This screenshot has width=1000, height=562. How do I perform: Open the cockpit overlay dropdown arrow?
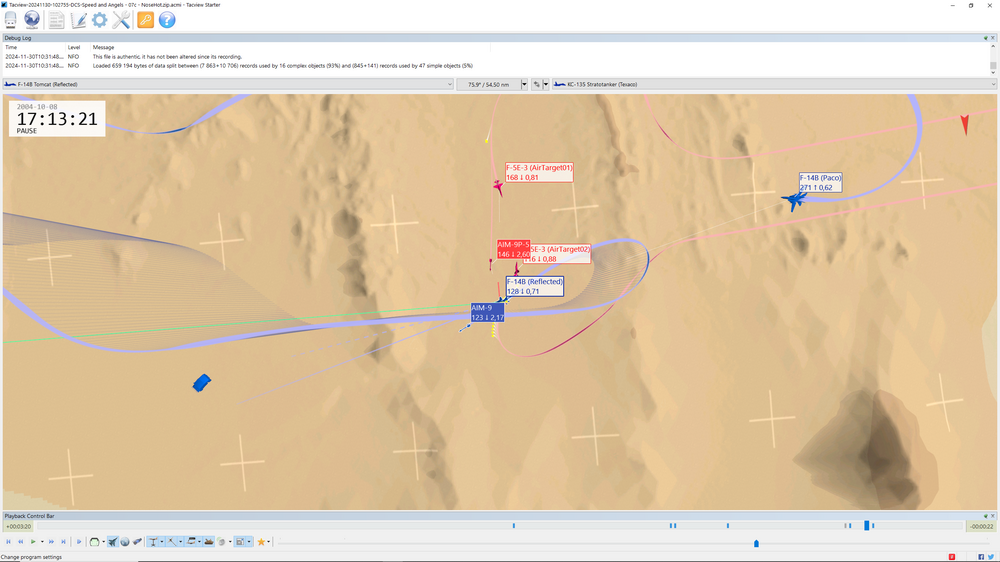coord(249,542)
